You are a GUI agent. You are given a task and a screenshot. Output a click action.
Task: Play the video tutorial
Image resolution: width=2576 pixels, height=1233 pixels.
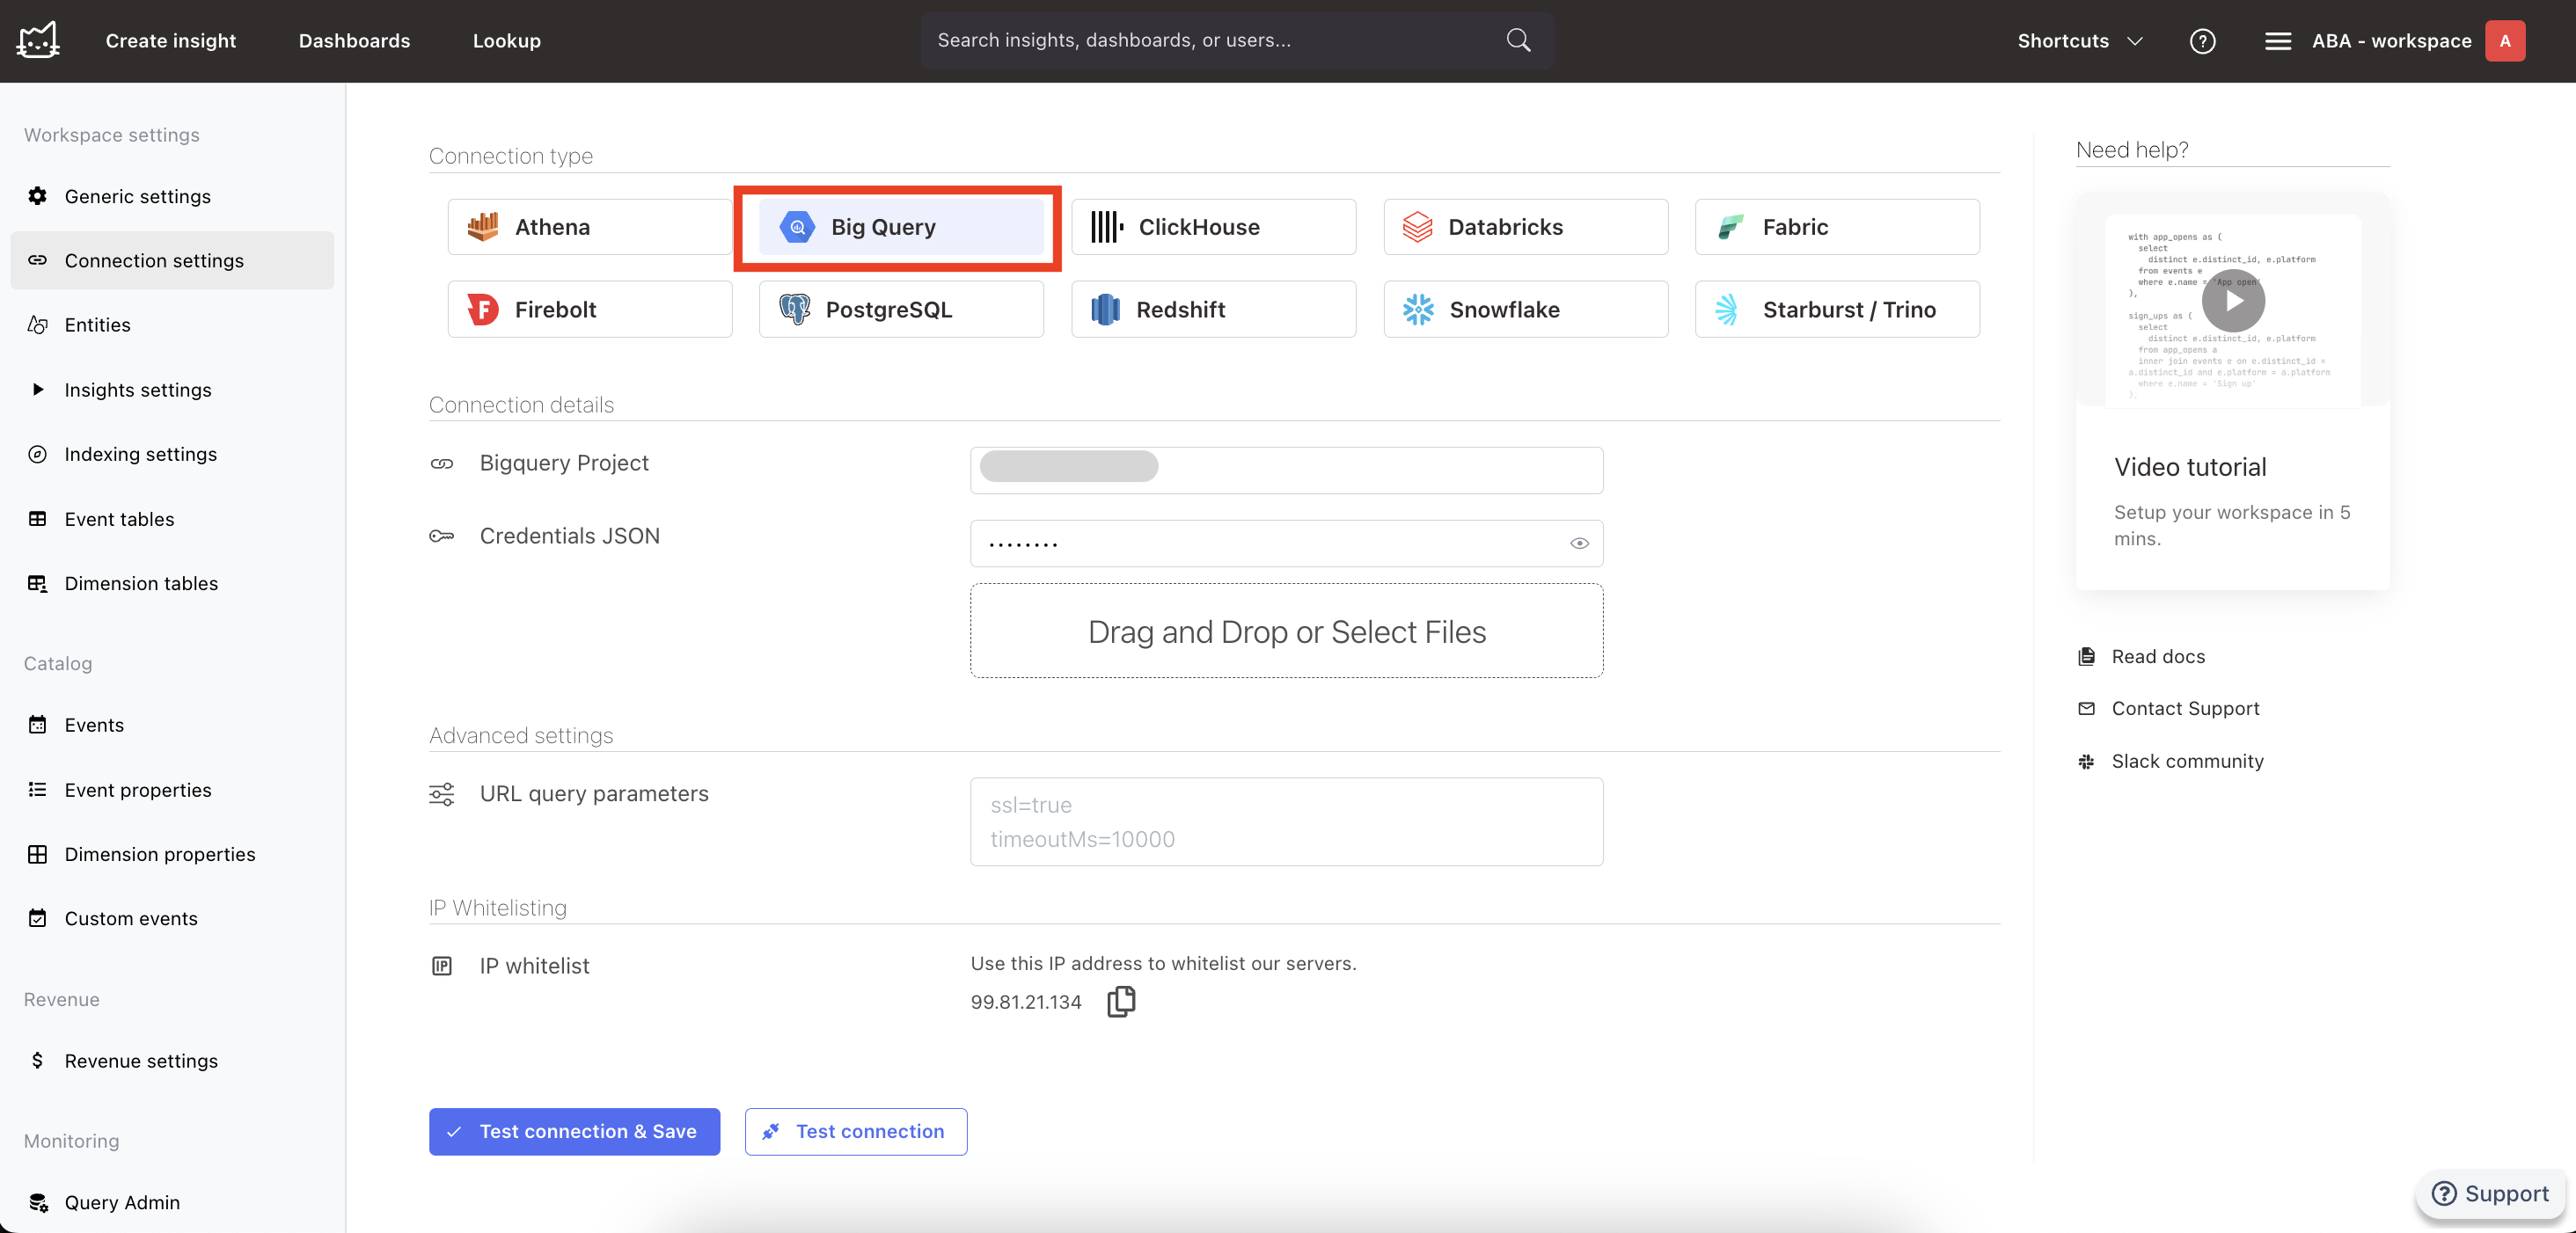pyautogui.click(x=2232, y=300)
